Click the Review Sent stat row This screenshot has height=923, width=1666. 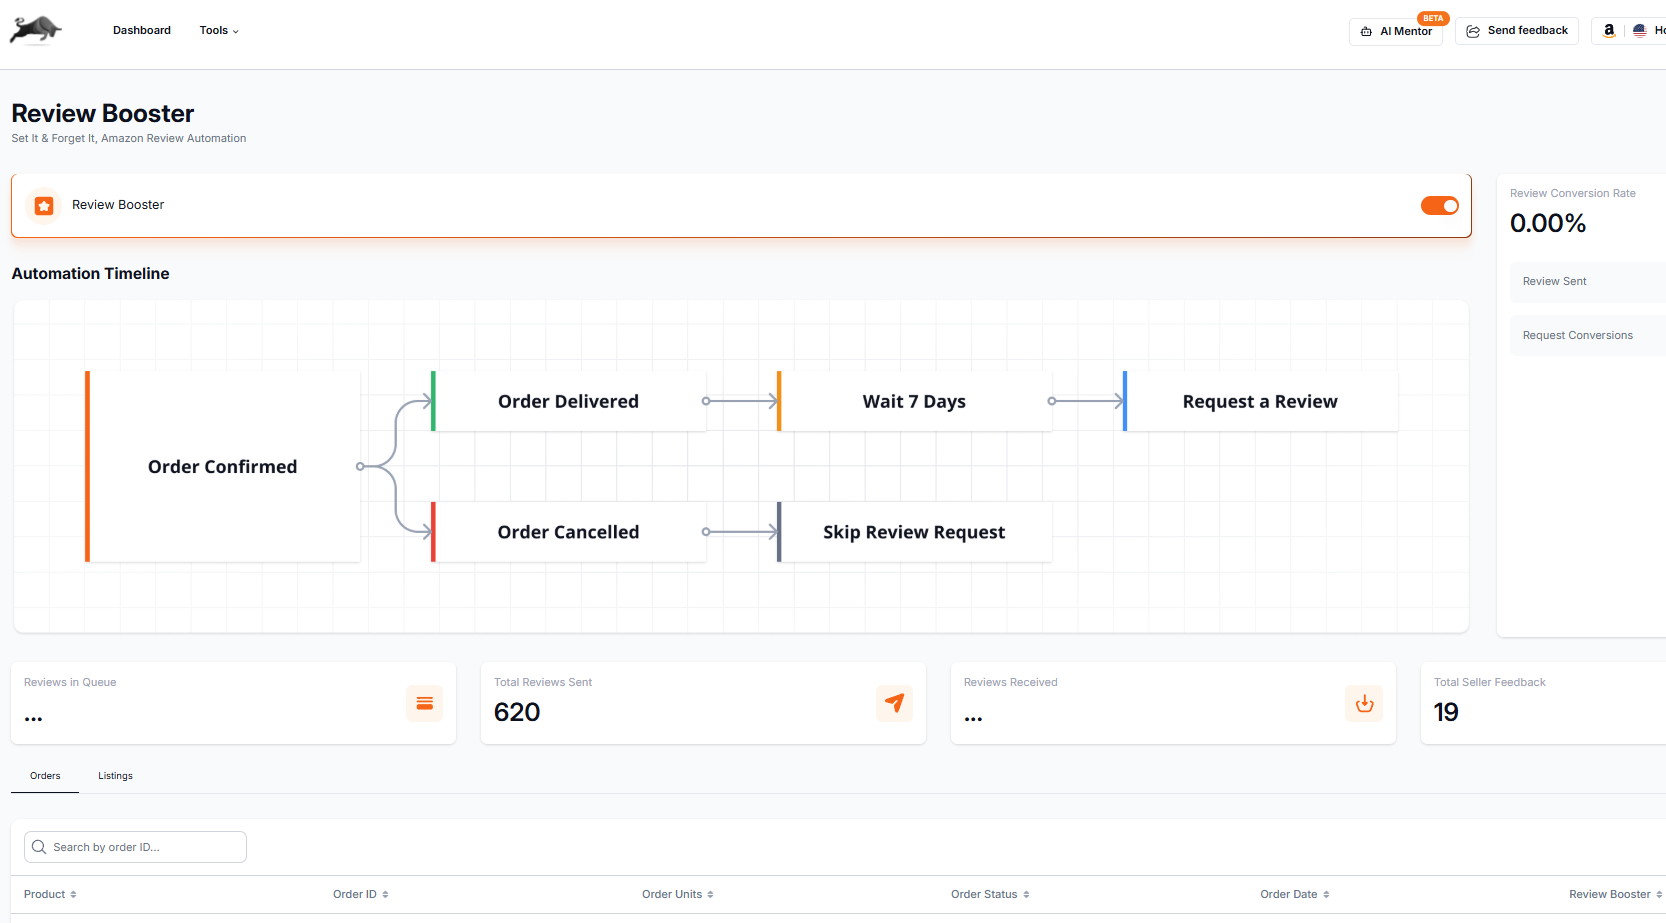pyautogui.click(x=1588, y=282)
